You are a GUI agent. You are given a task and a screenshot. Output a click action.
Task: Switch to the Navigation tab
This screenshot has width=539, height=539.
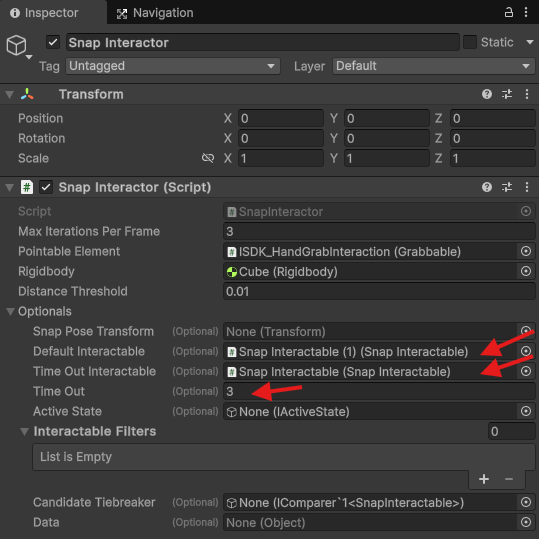[x=155, y=13]
